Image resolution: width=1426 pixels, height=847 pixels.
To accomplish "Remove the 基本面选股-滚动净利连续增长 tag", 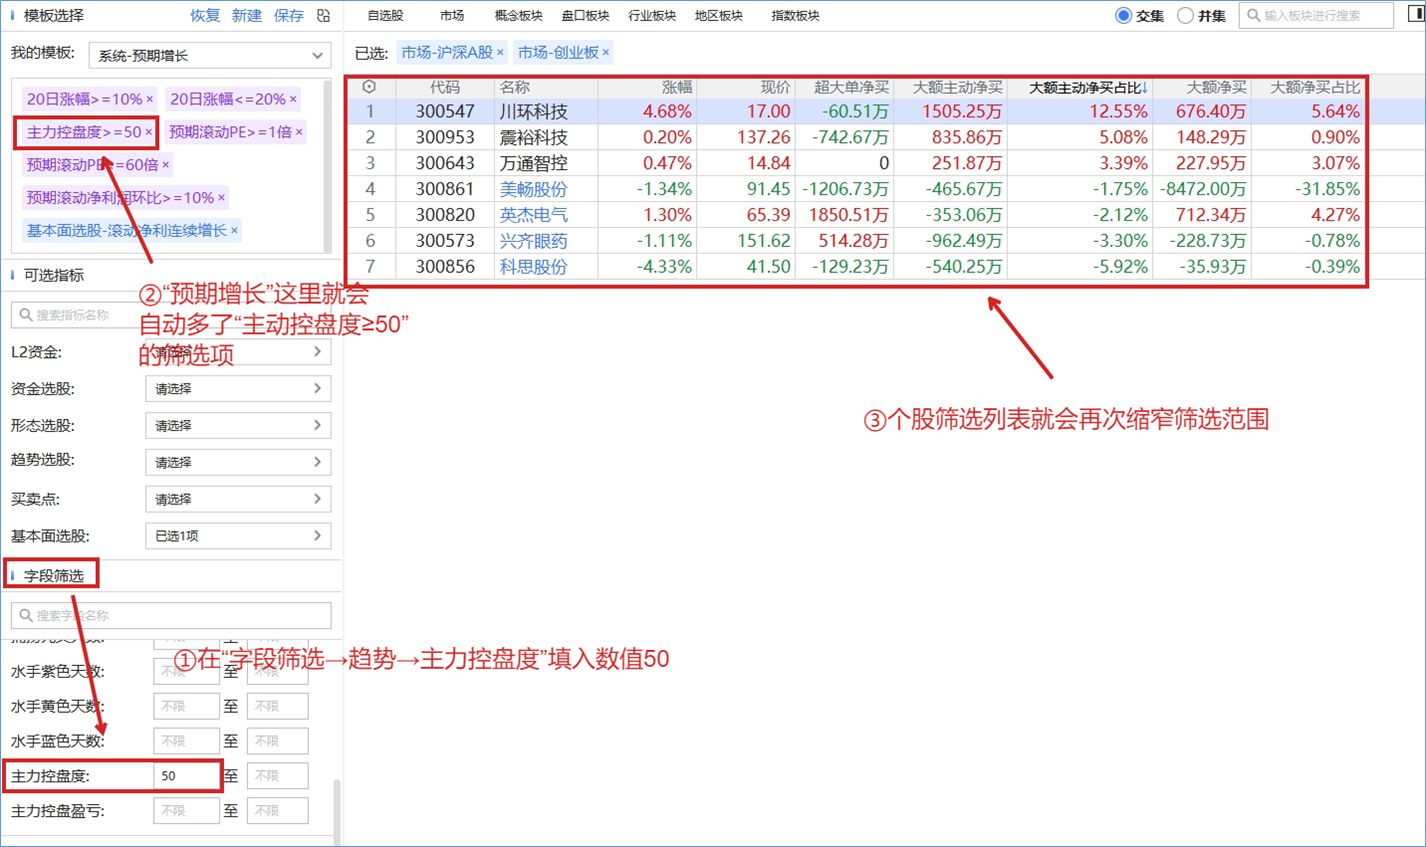I will coord(234,230).
